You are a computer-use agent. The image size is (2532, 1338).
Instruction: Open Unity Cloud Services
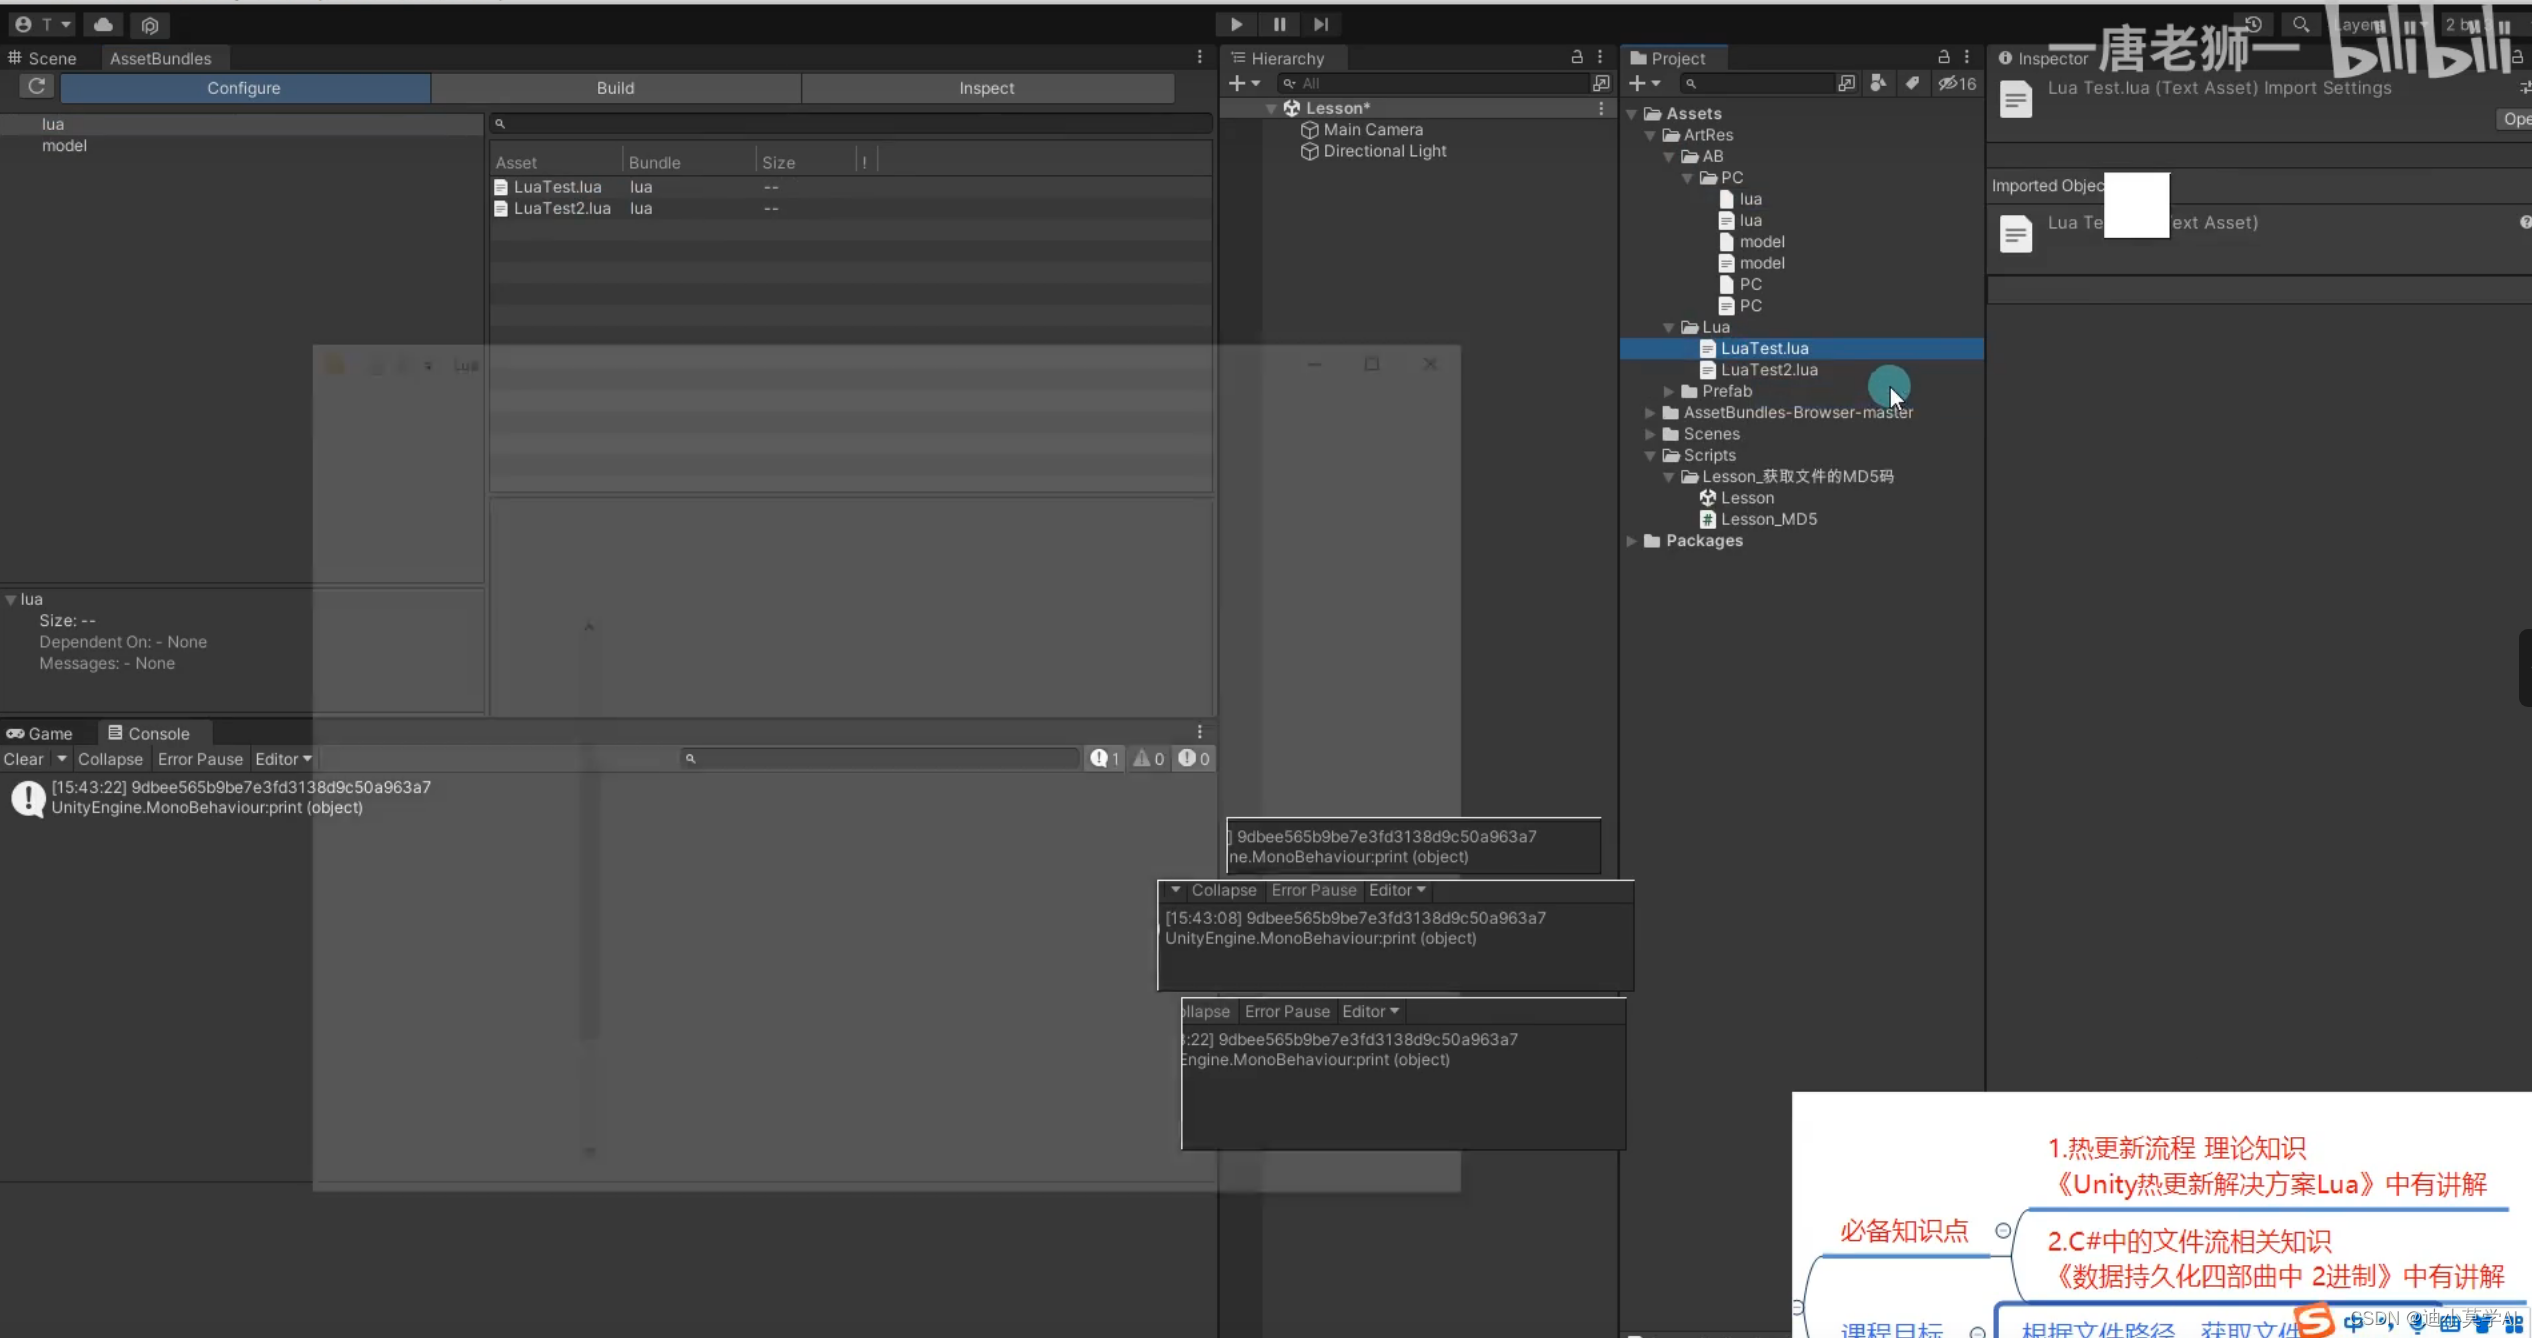coord(104,25)
